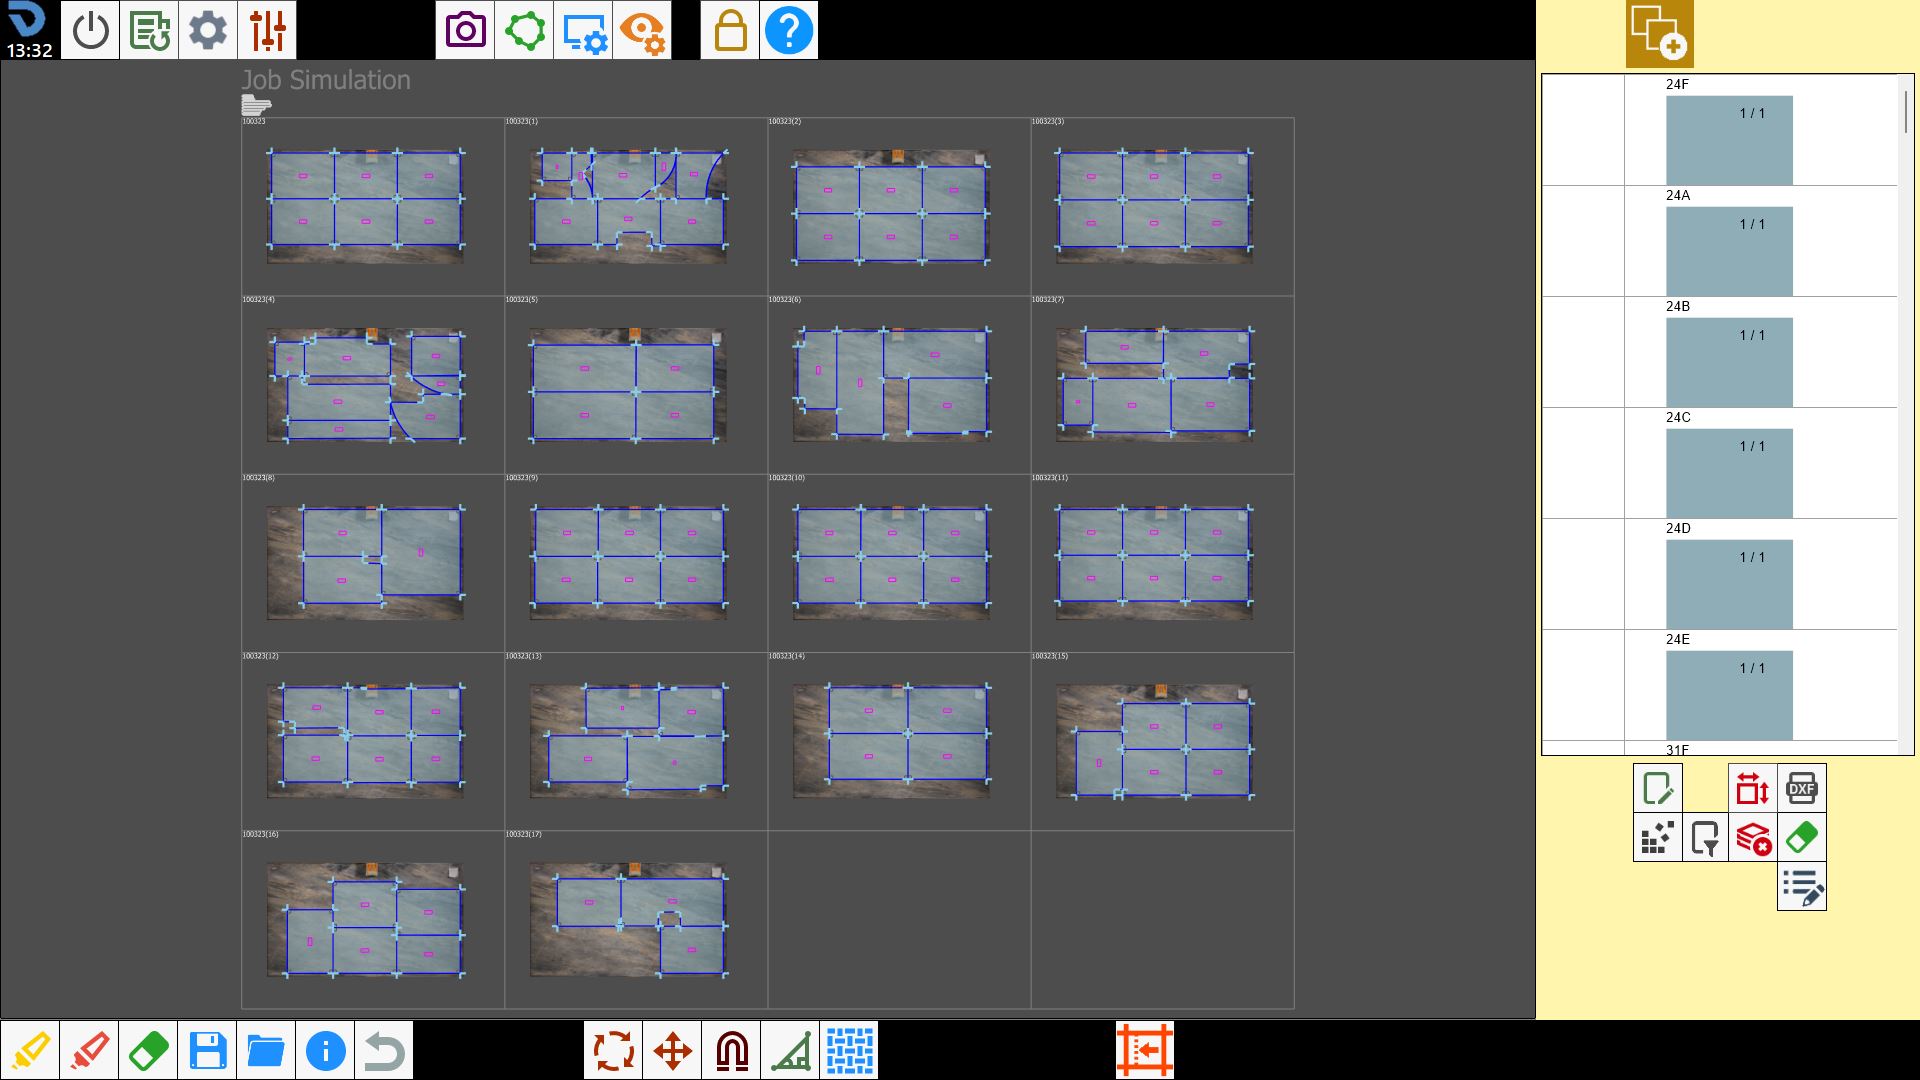Click the page filter funnel icon

(x=1706, y=837)
